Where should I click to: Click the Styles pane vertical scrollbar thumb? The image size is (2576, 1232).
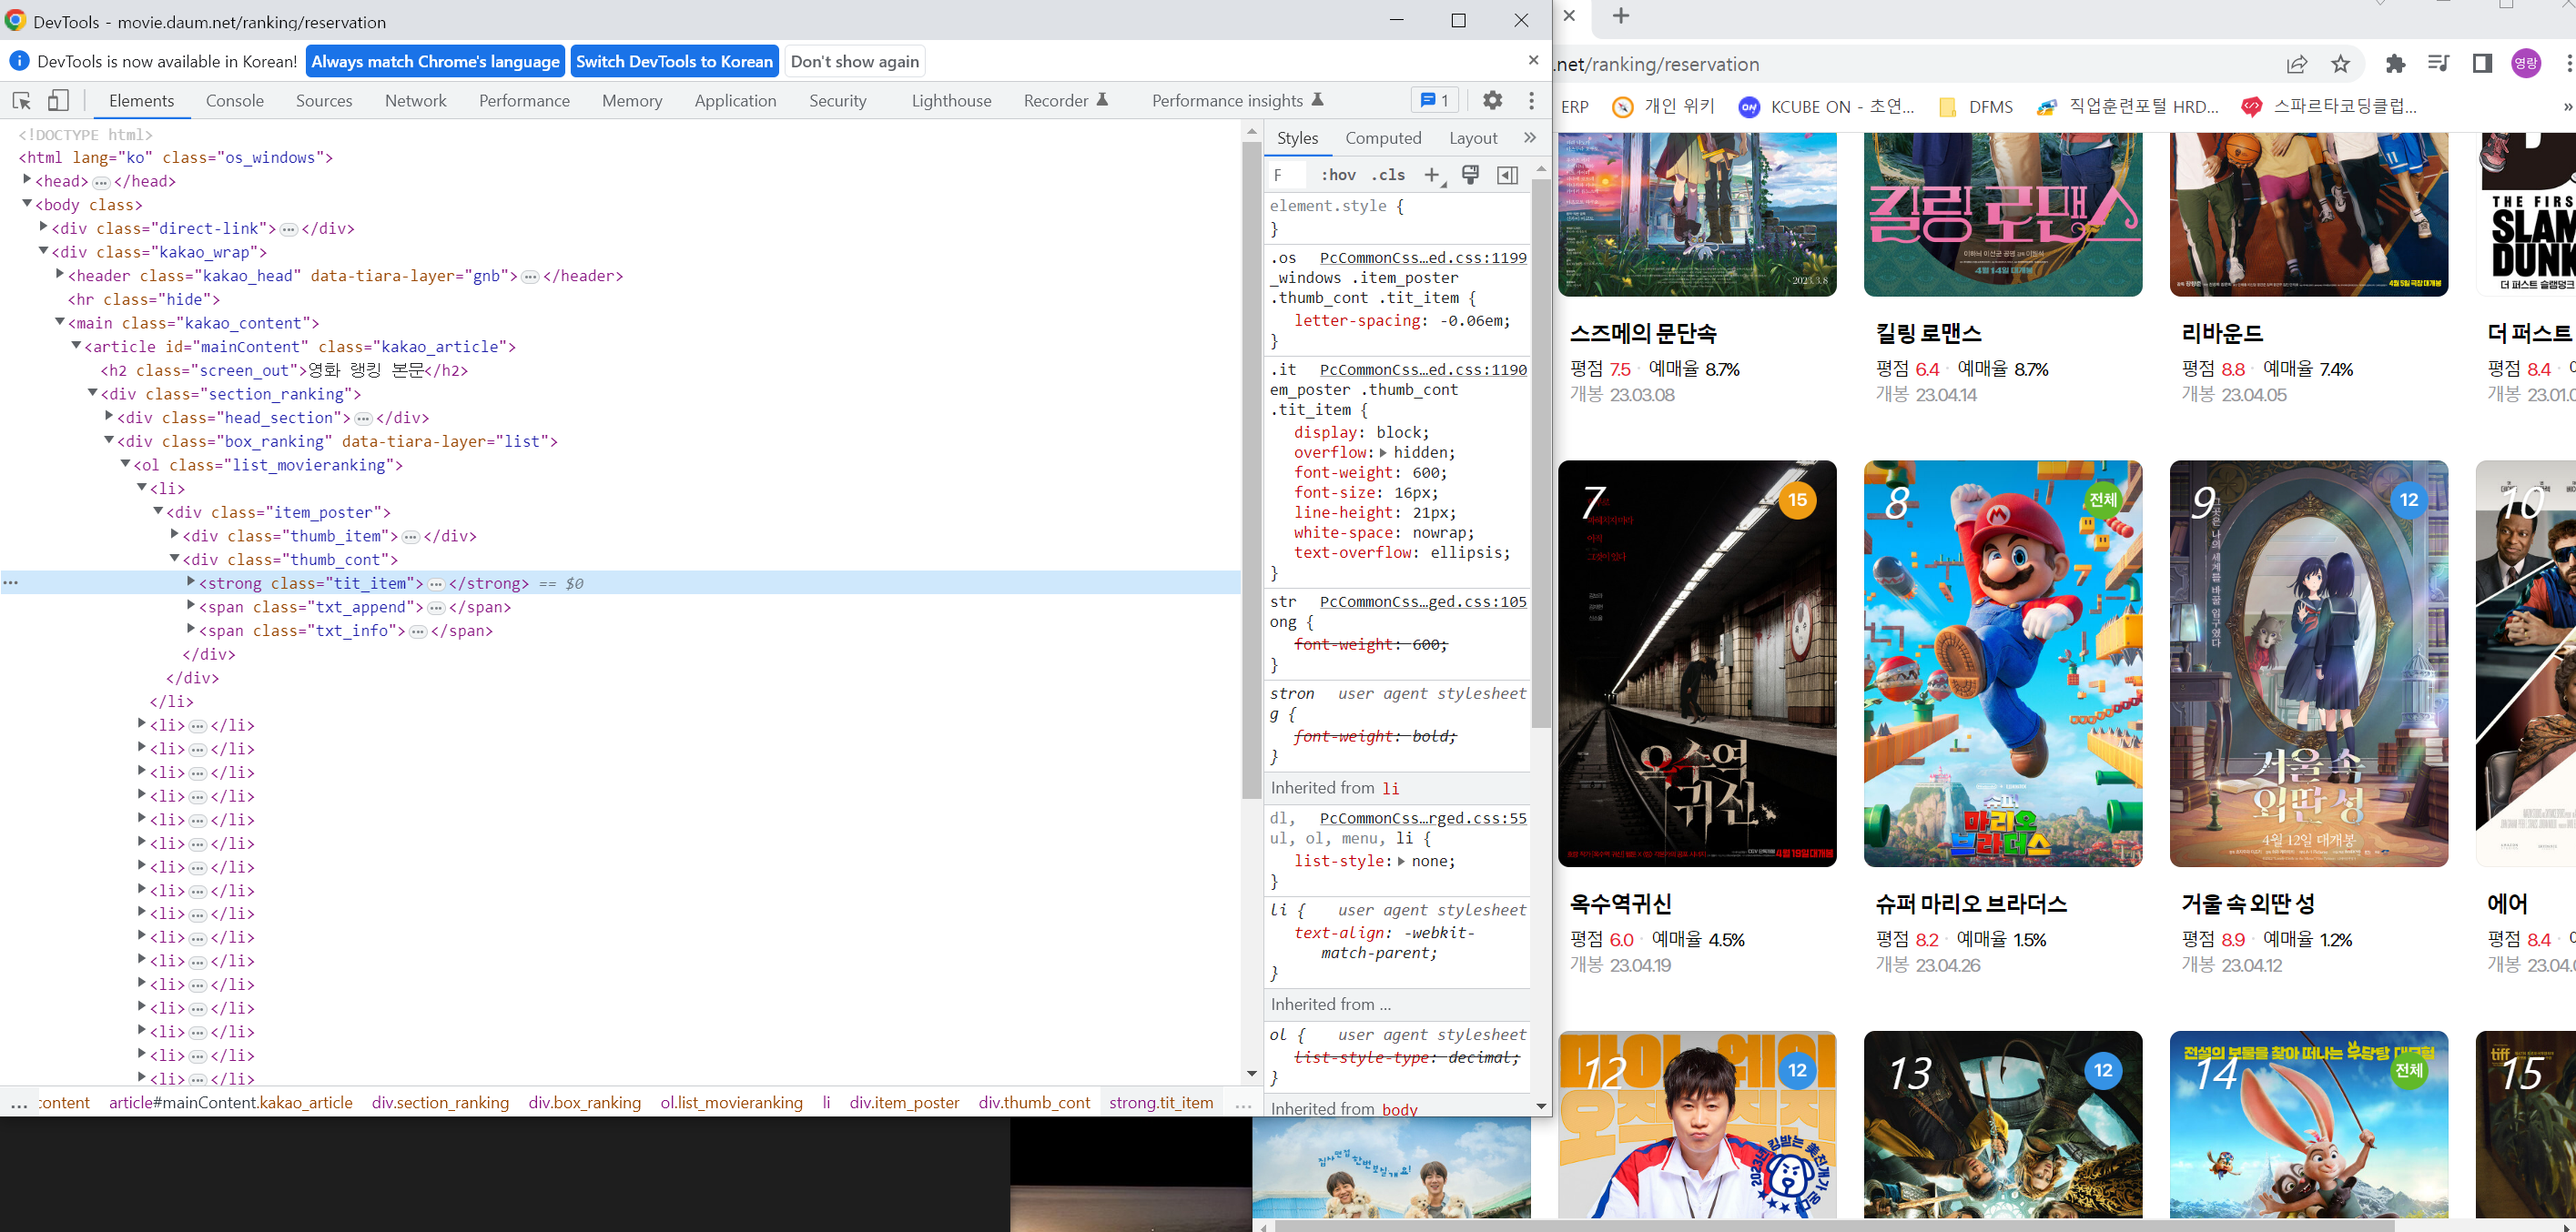coord(1541,453)
